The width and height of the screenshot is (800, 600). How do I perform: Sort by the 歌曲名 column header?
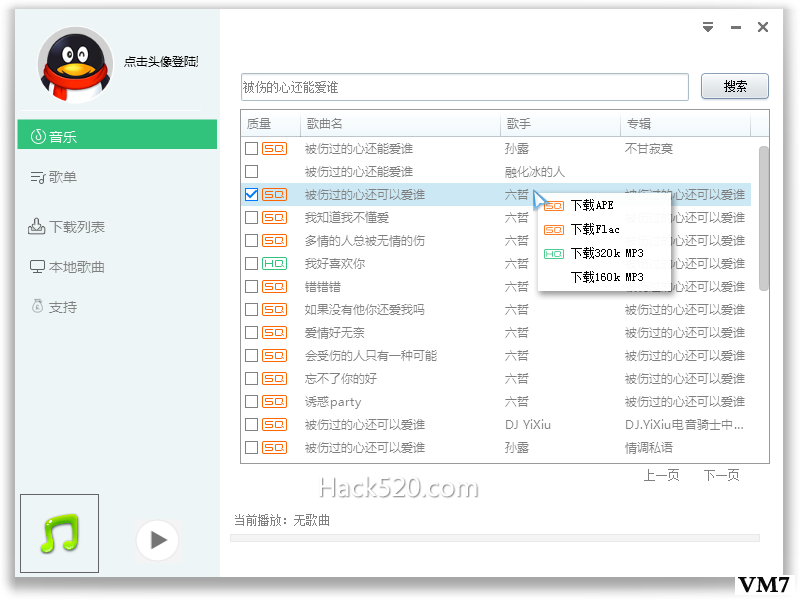pos(400,124)
